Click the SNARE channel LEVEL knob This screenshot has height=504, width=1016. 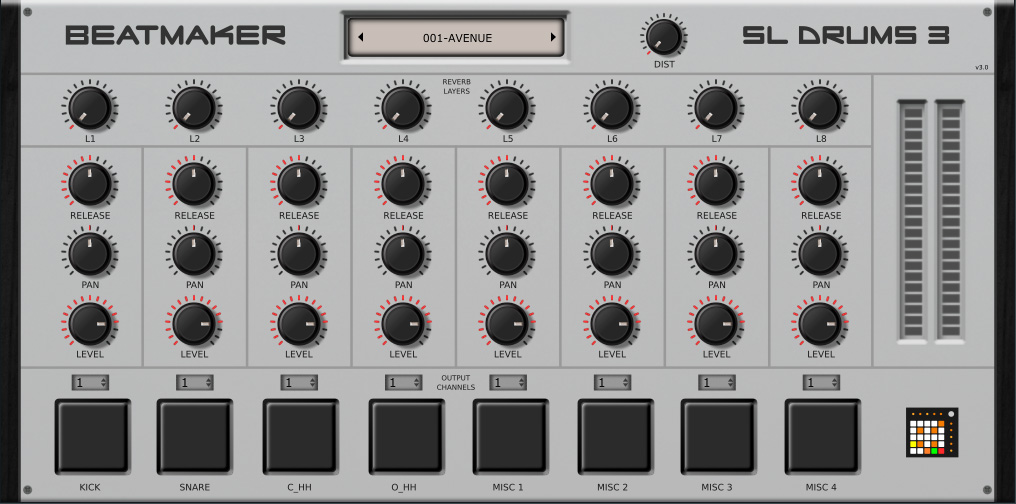coord(194,323)
